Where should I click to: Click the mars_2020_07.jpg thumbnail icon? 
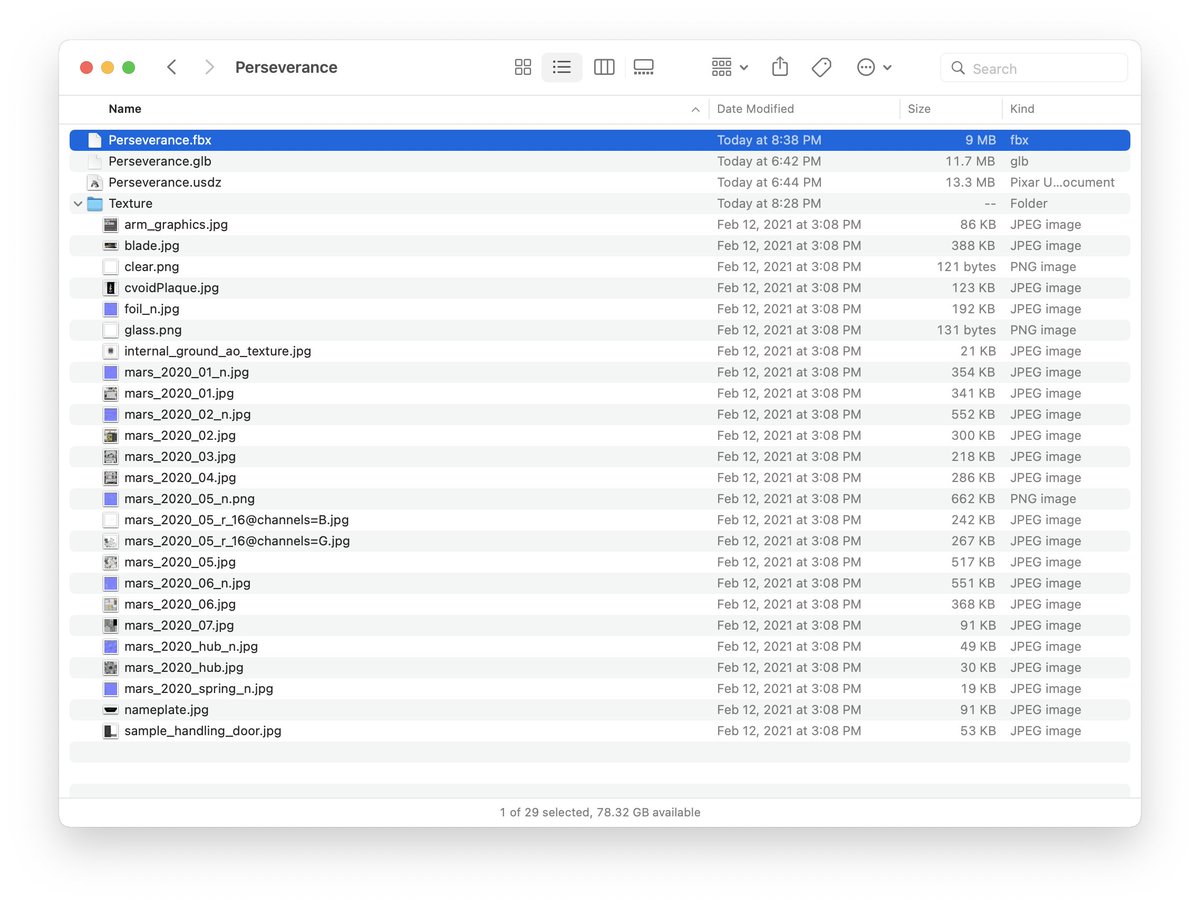point(111,626)
